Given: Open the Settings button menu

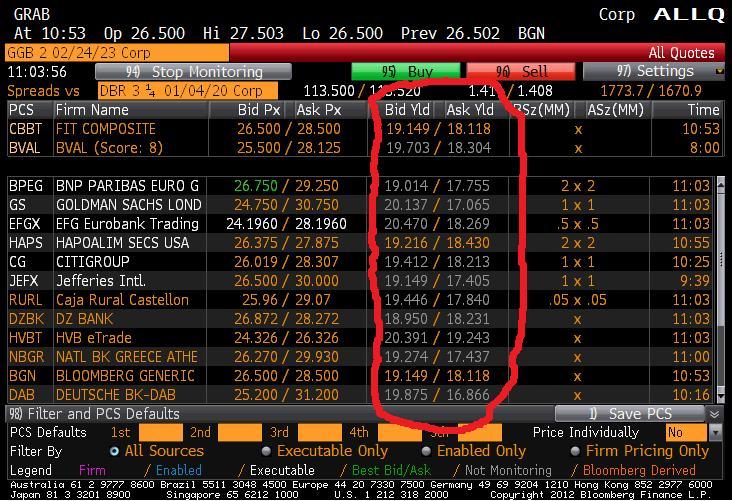Looking at the screenshot, I should coord(654,72).
